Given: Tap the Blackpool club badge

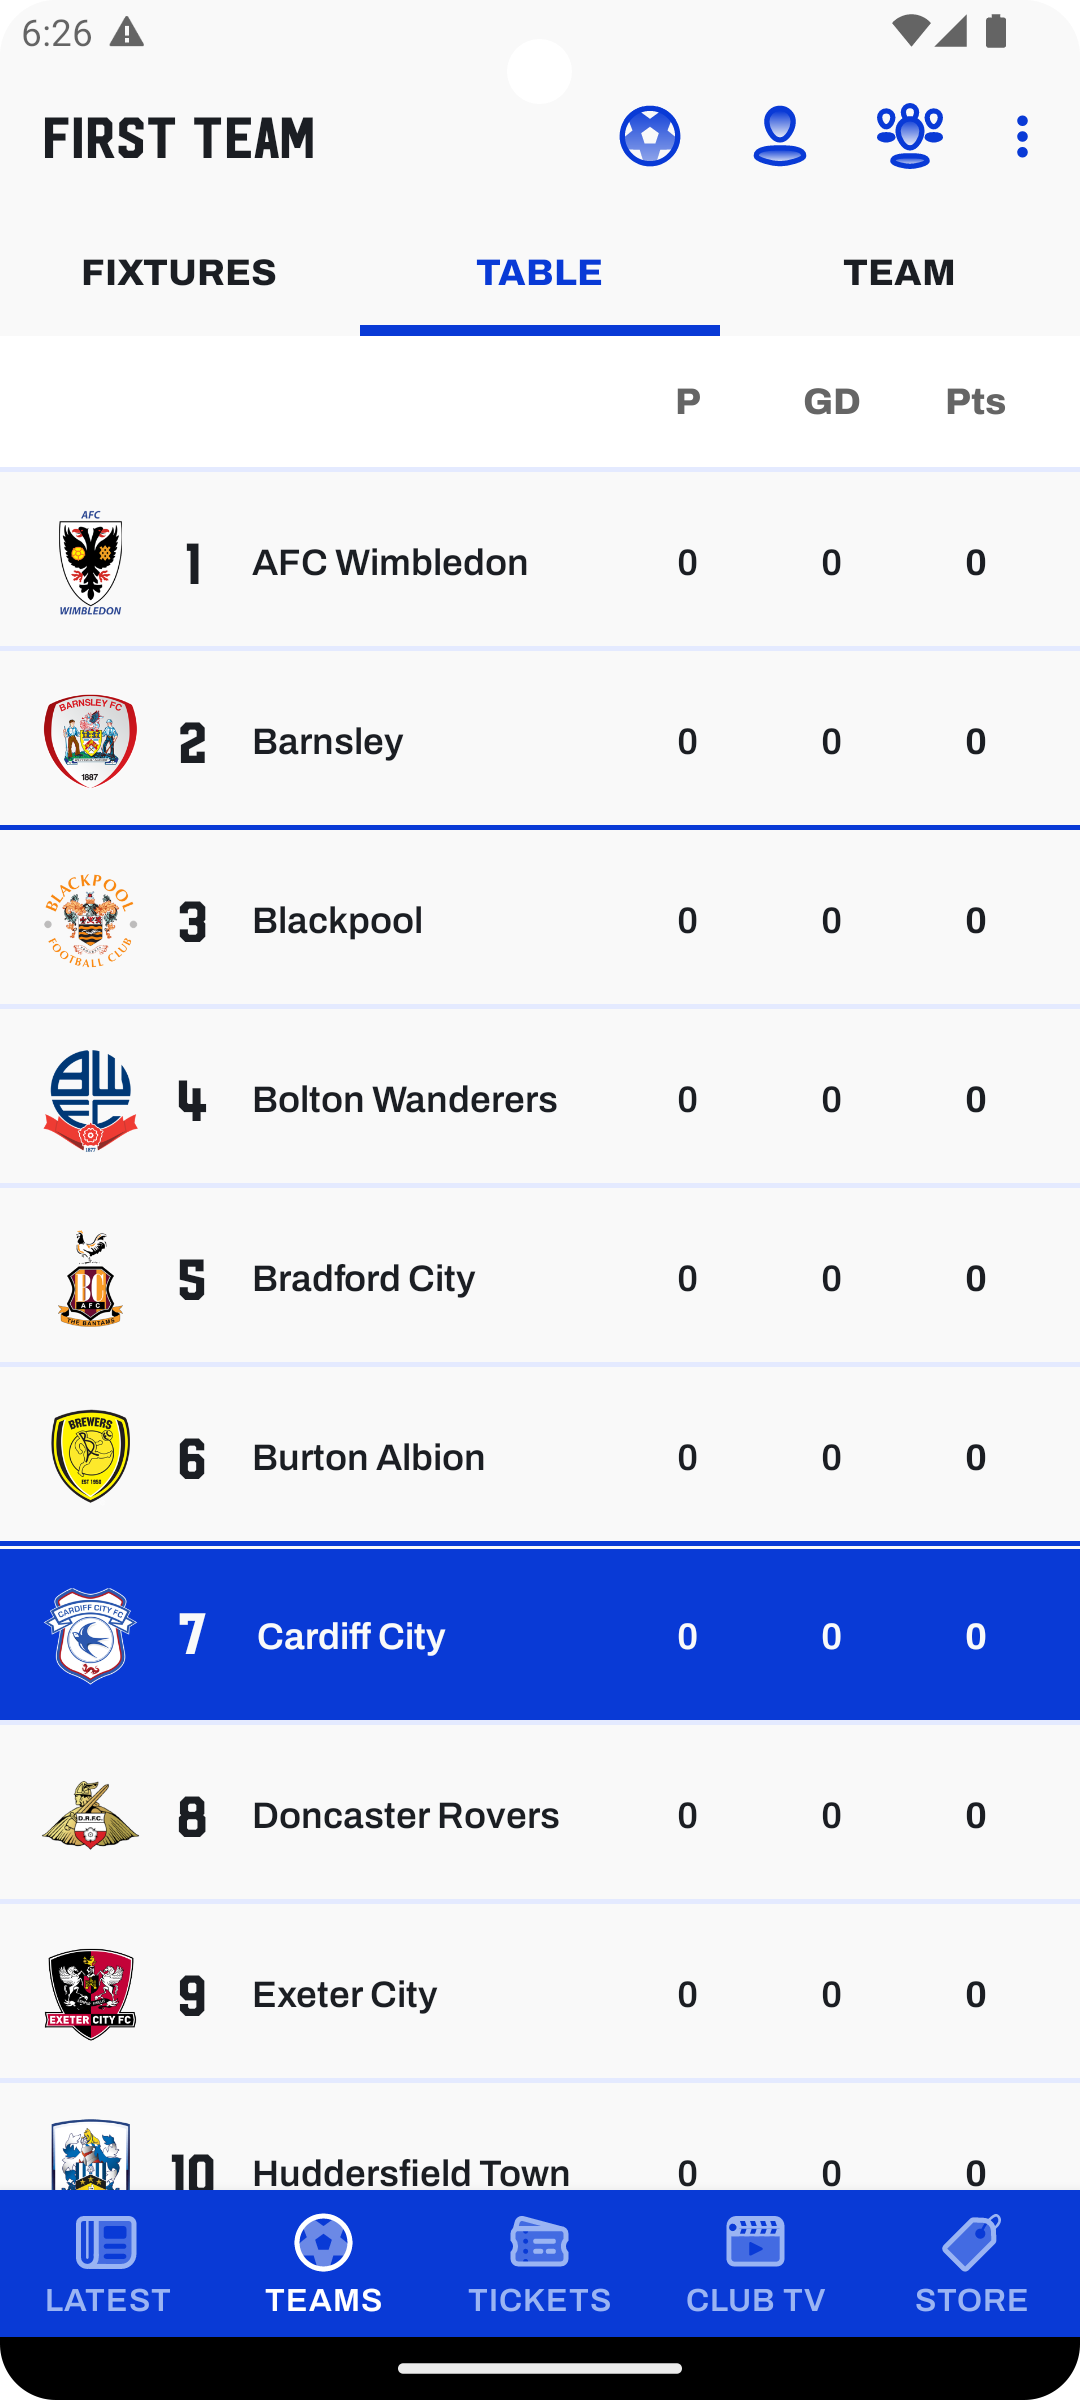Looking at the screenshot, I should (90, 921).
